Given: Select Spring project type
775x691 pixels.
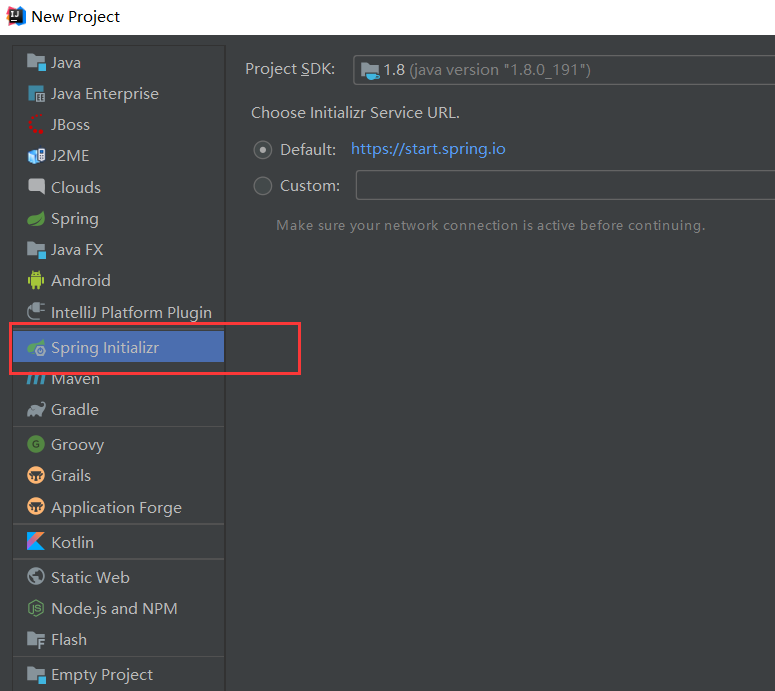Looking at the screenshot, I should point(119,218).
